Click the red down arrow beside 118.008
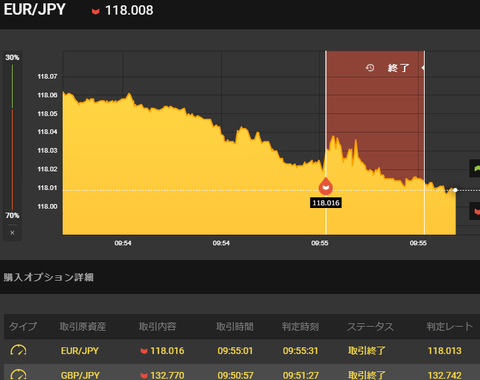This screenshot has height=380, width=480. 96,12
